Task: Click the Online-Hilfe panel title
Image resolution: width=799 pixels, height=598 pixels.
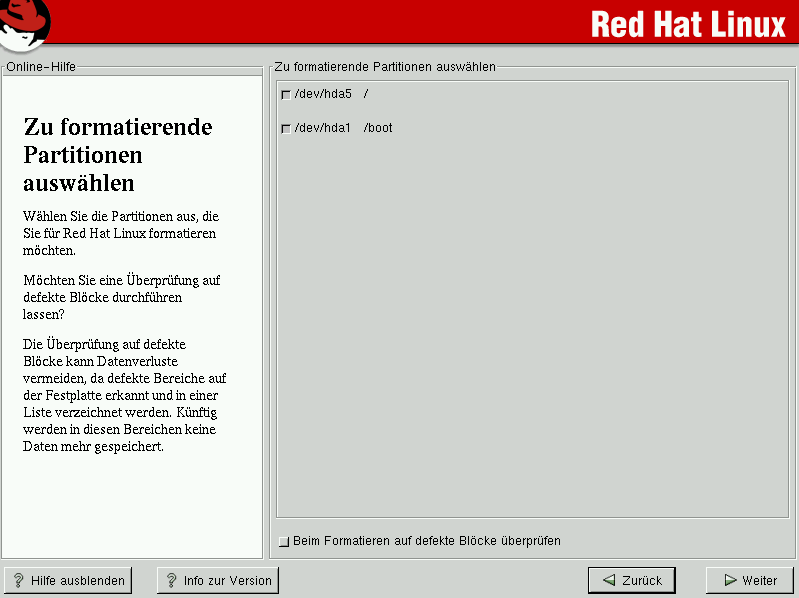Action: 41,67
